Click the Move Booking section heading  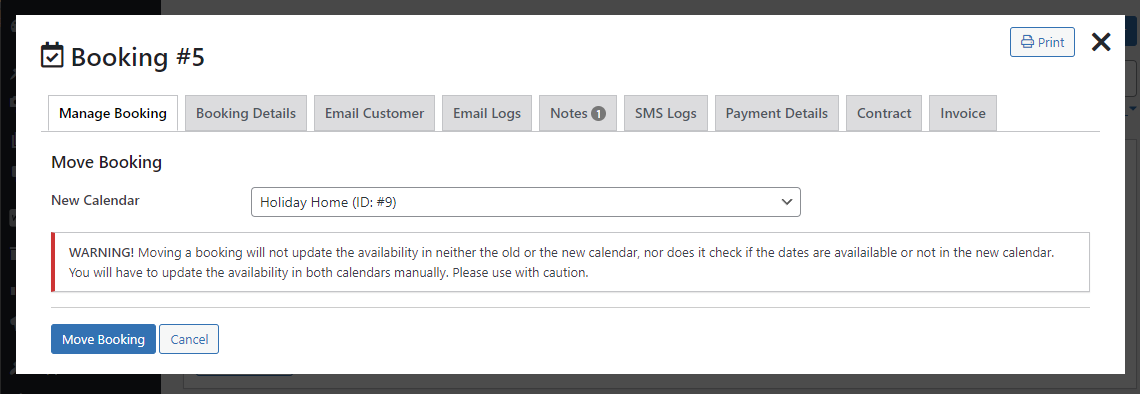coord(106,162)
